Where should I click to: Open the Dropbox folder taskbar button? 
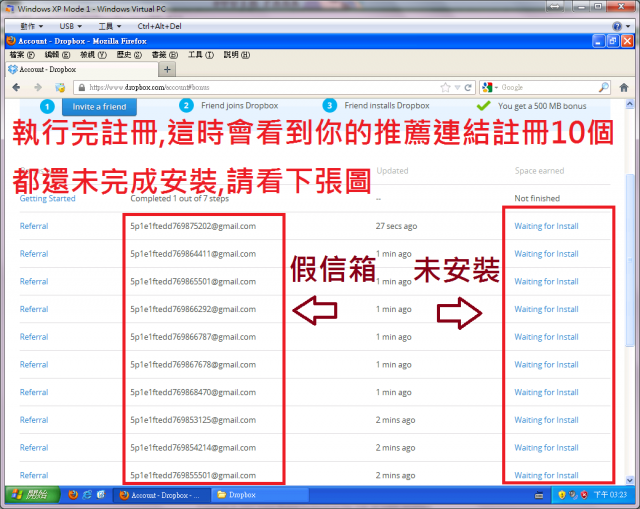pyautogui.click(x=260, y=495)
